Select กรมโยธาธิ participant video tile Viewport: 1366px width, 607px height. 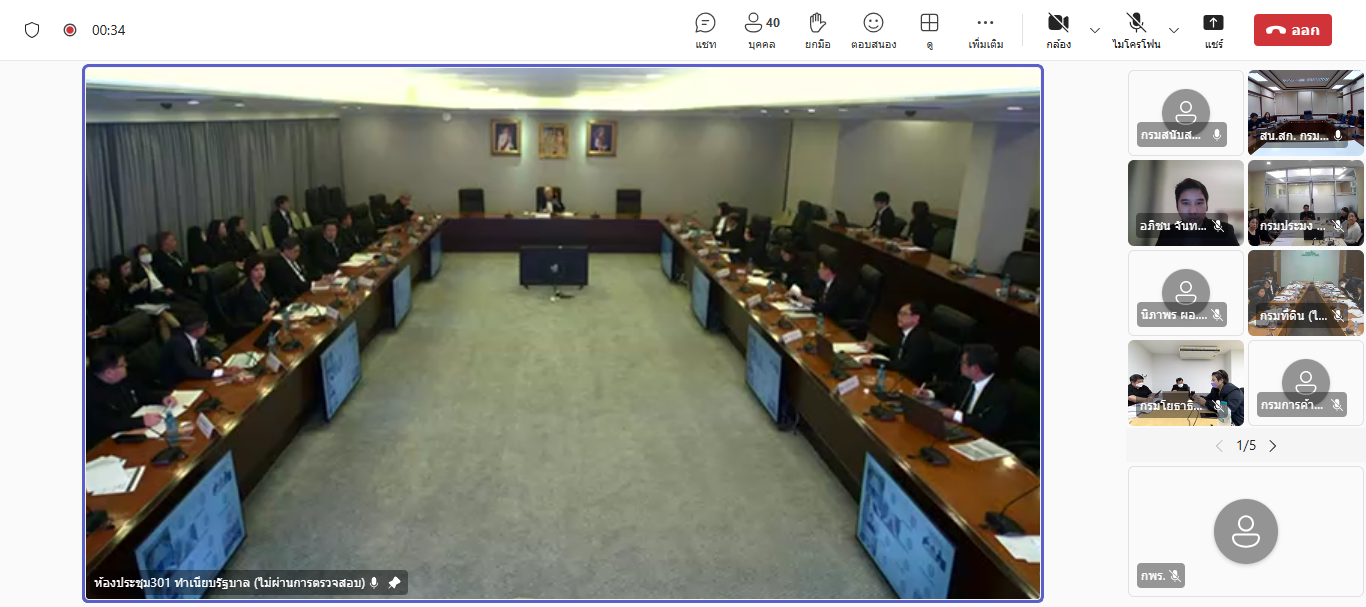(x=1185, y=382)
